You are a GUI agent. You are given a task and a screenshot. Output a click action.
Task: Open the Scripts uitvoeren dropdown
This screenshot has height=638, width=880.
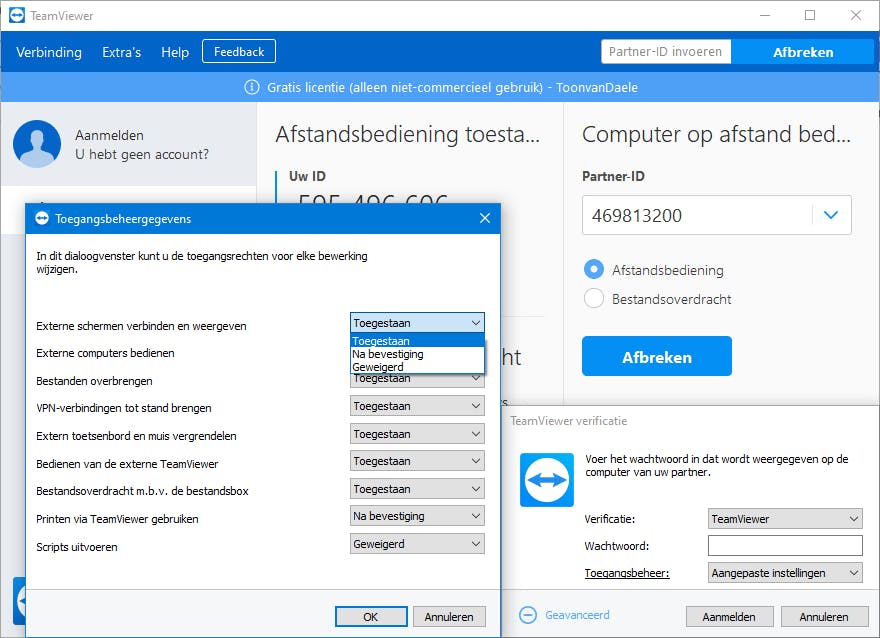pyautogui.click(x=417, y=544)
